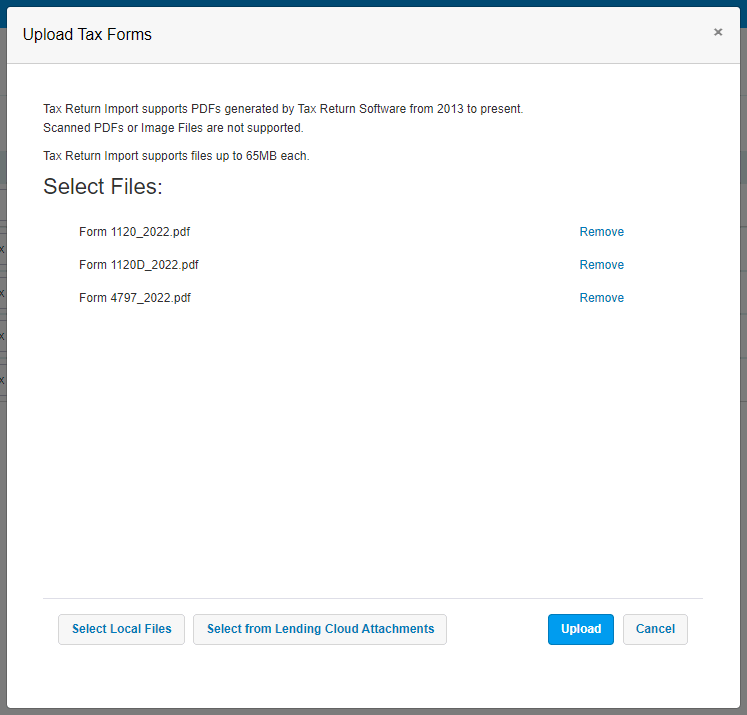Click the Scanned PDFs not supported notice
747x715 pixels.
173,128
